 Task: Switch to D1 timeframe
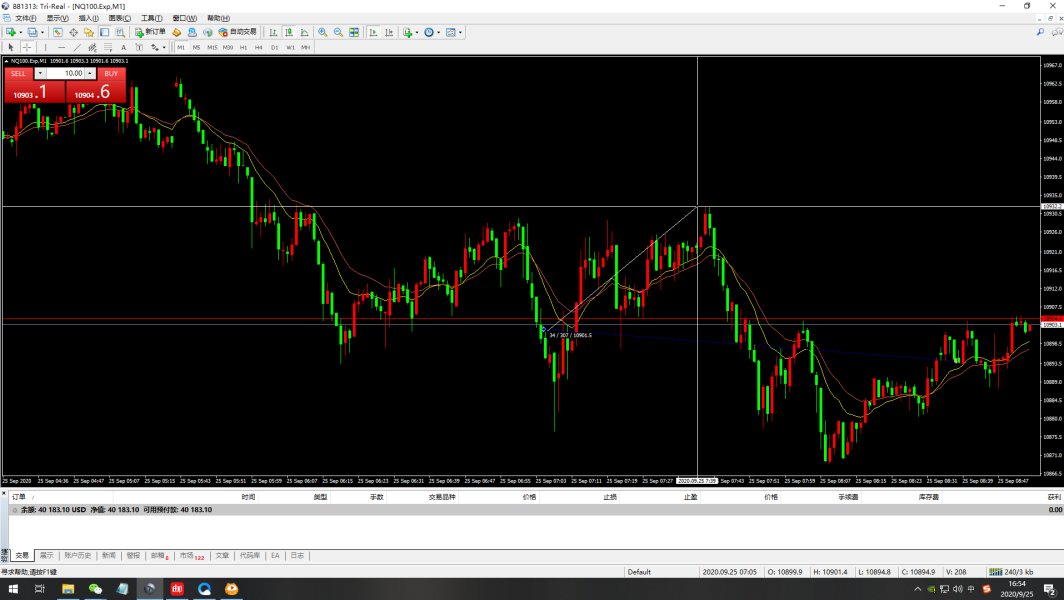tap(274, 48)
